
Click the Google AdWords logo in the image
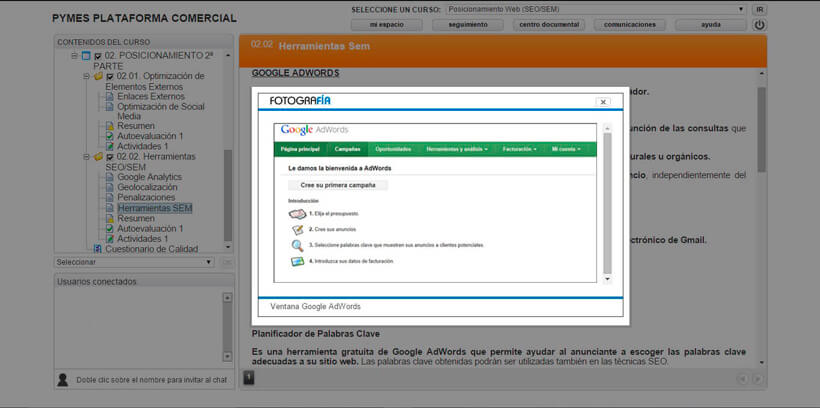click(314, 130)
